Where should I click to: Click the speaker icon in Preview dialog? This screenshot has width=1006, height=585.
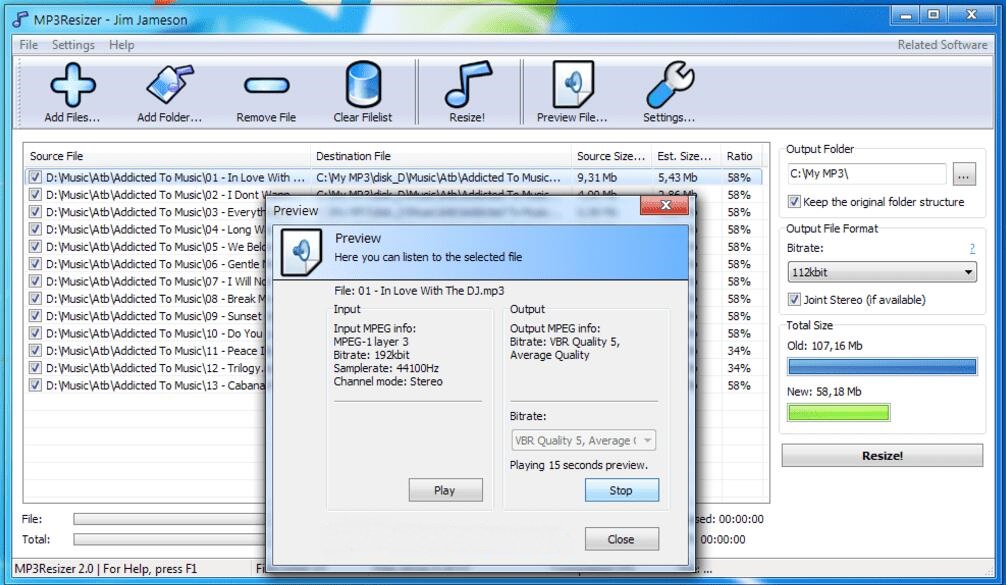(301, 251)
